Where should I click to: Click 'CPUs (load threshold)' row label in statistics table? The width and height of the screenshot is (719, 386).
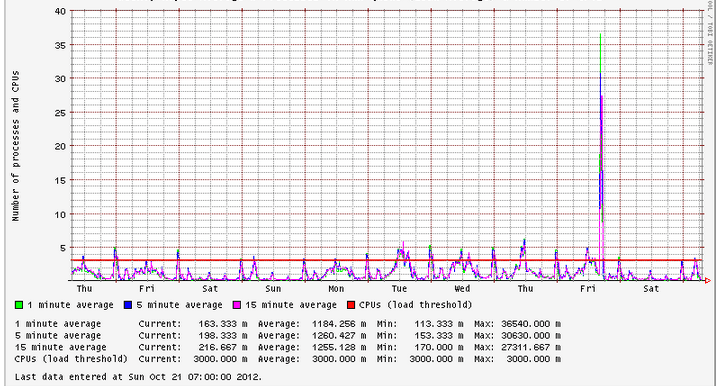click(x=71, y=359)
